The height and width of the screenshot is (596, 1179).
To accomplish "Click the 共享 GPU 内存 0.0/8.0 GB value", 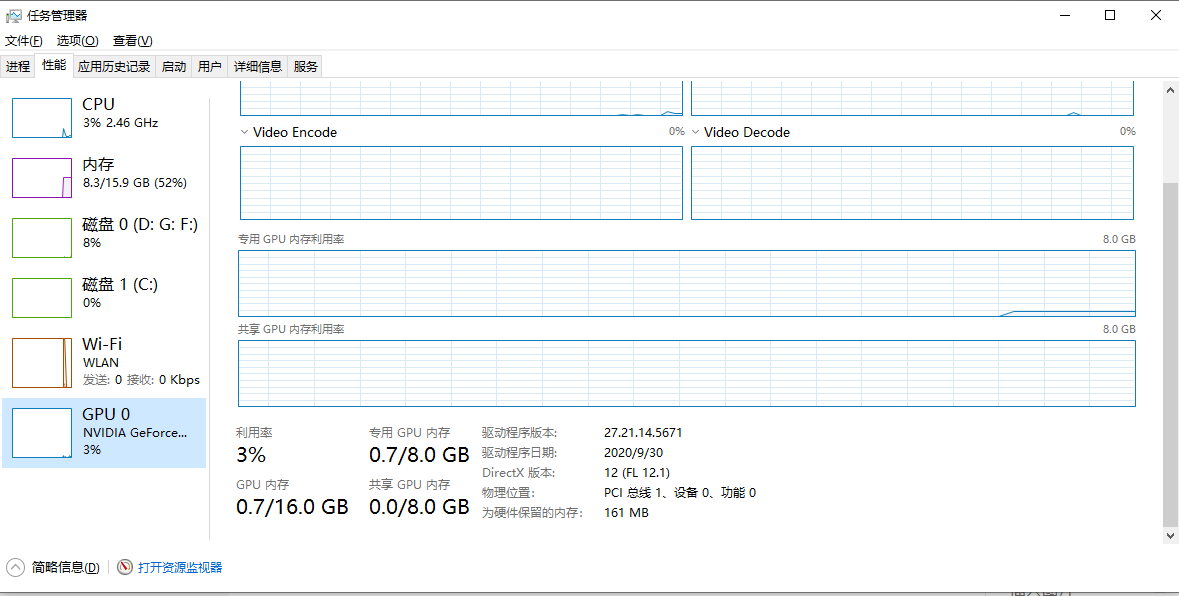I will pyautogui.click(x=419, y=507).
